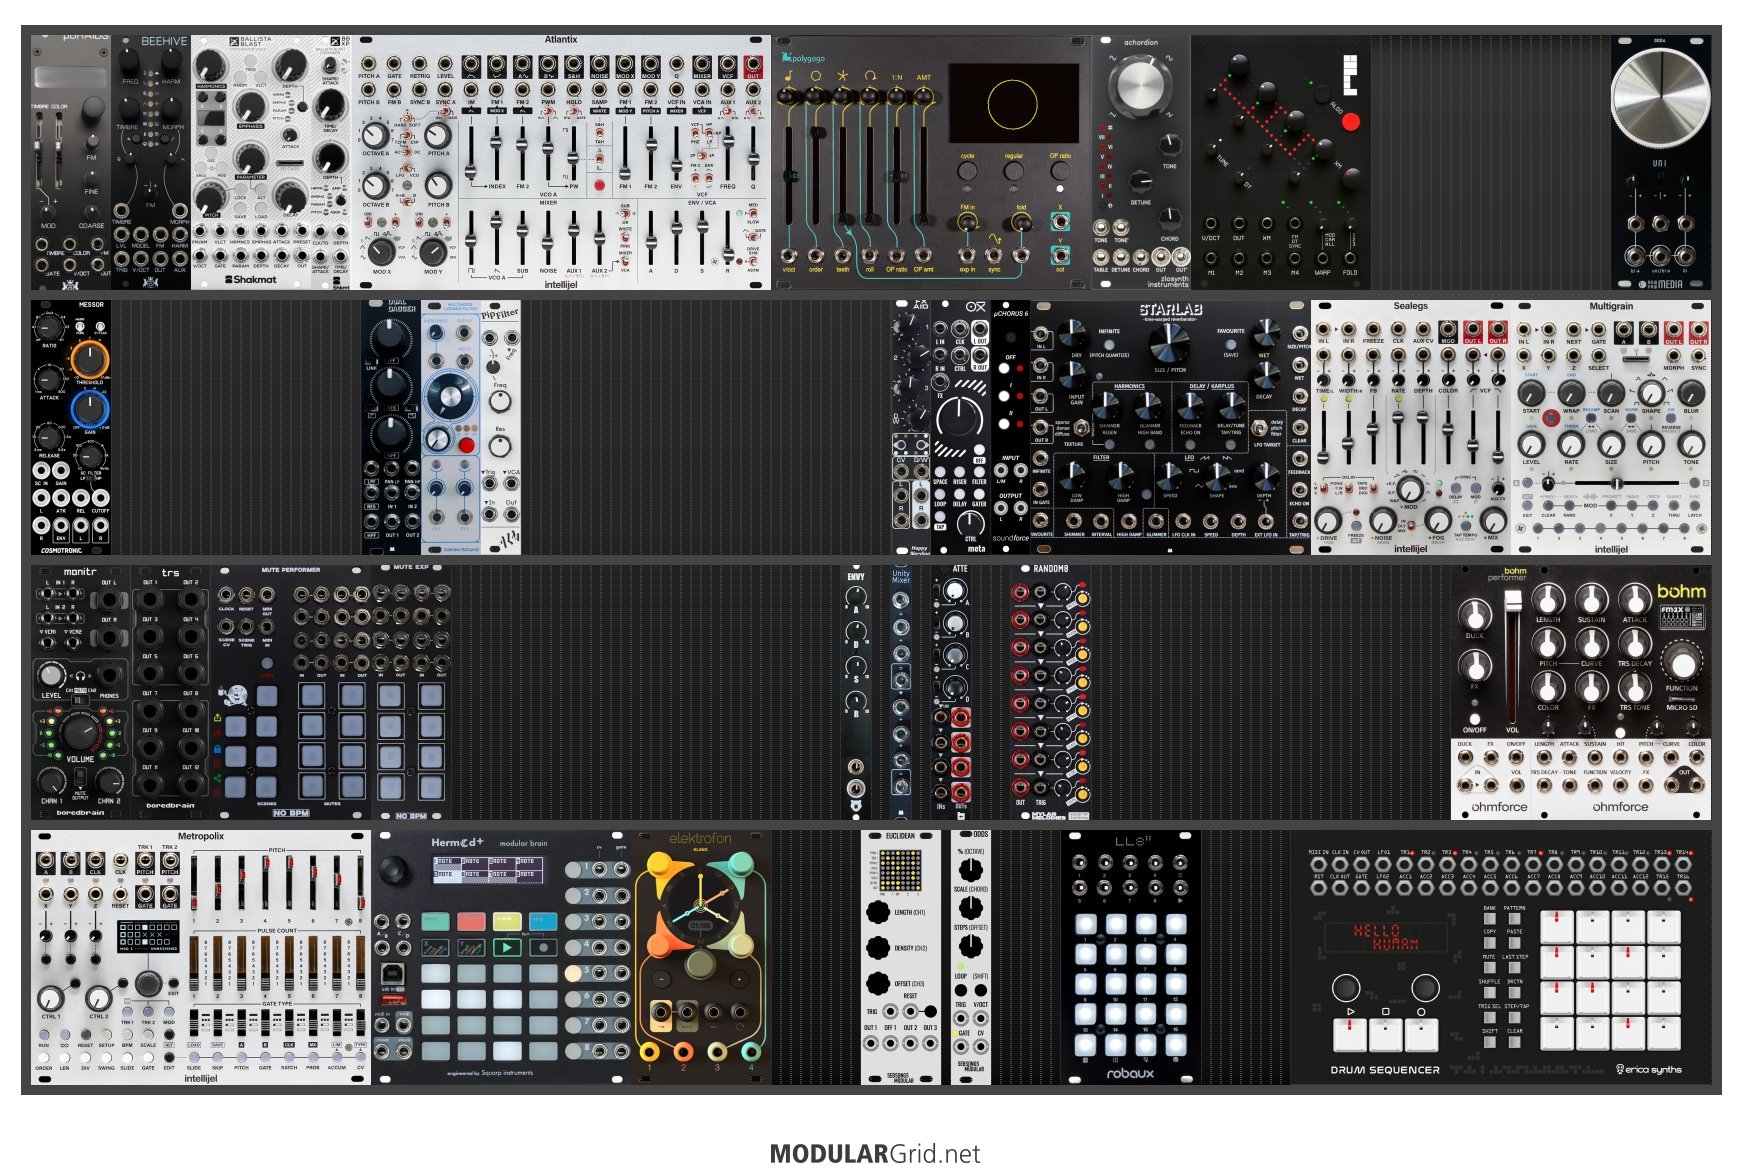Click the EXIT button on Metropolix

point(173,984)
